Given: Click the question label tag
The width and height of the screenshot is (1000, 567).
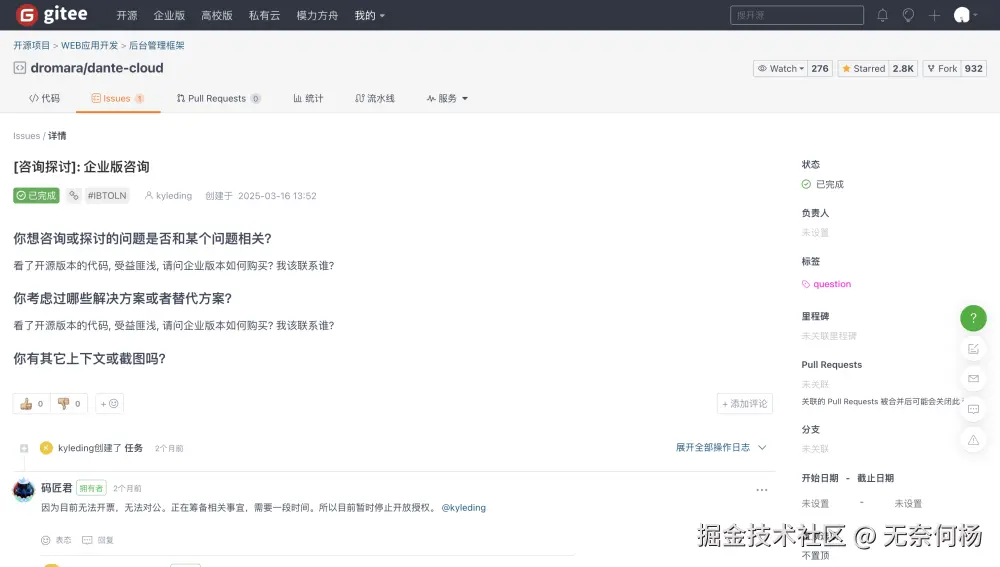Looking at the screenshot, I should tap(827, 284).
